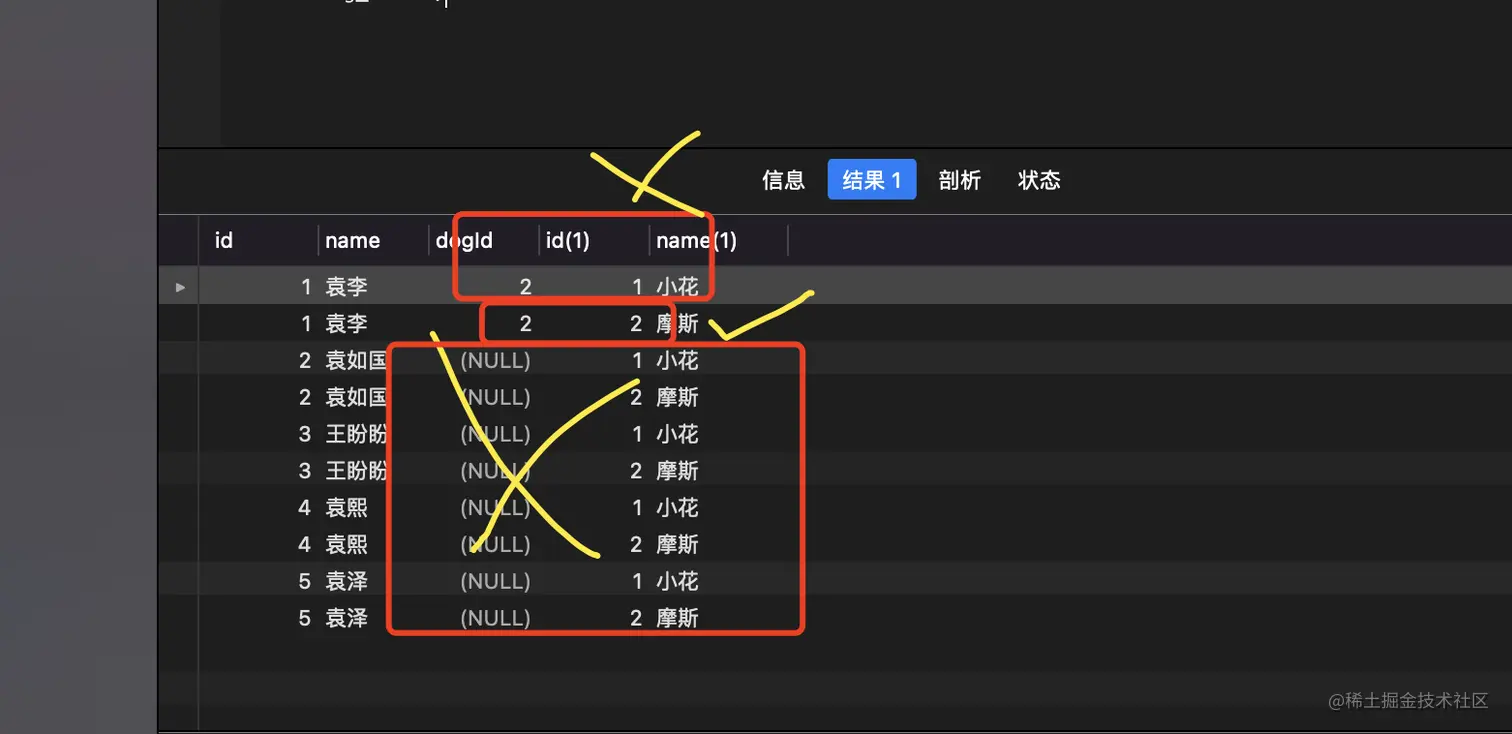
Task: Click (NULL) in 袁如国 row with 小花
Action: [495, 361]
